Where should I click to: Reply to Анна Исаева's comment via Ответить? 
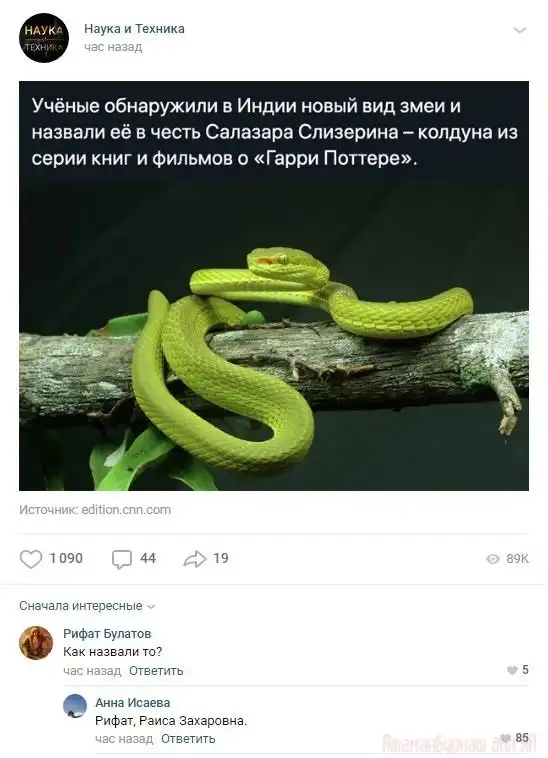coord(188,739)
